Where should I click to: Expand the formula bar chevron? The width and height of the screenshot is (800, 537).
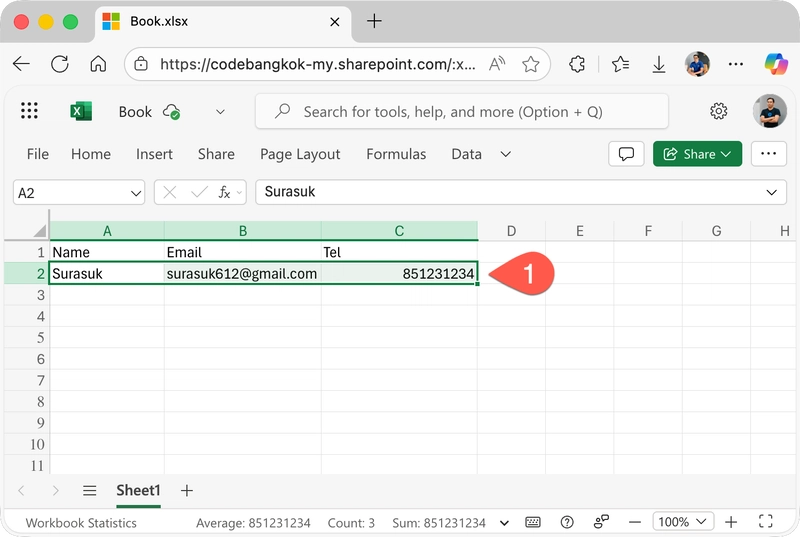click(x=772, y=192)
